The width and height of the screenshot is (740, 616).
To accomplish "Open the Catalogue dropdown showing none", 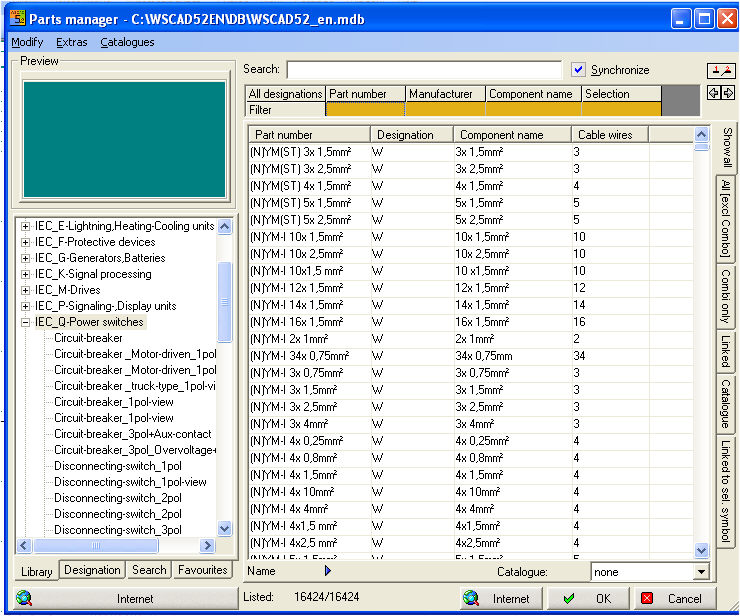I will click(x=701, y=572).
